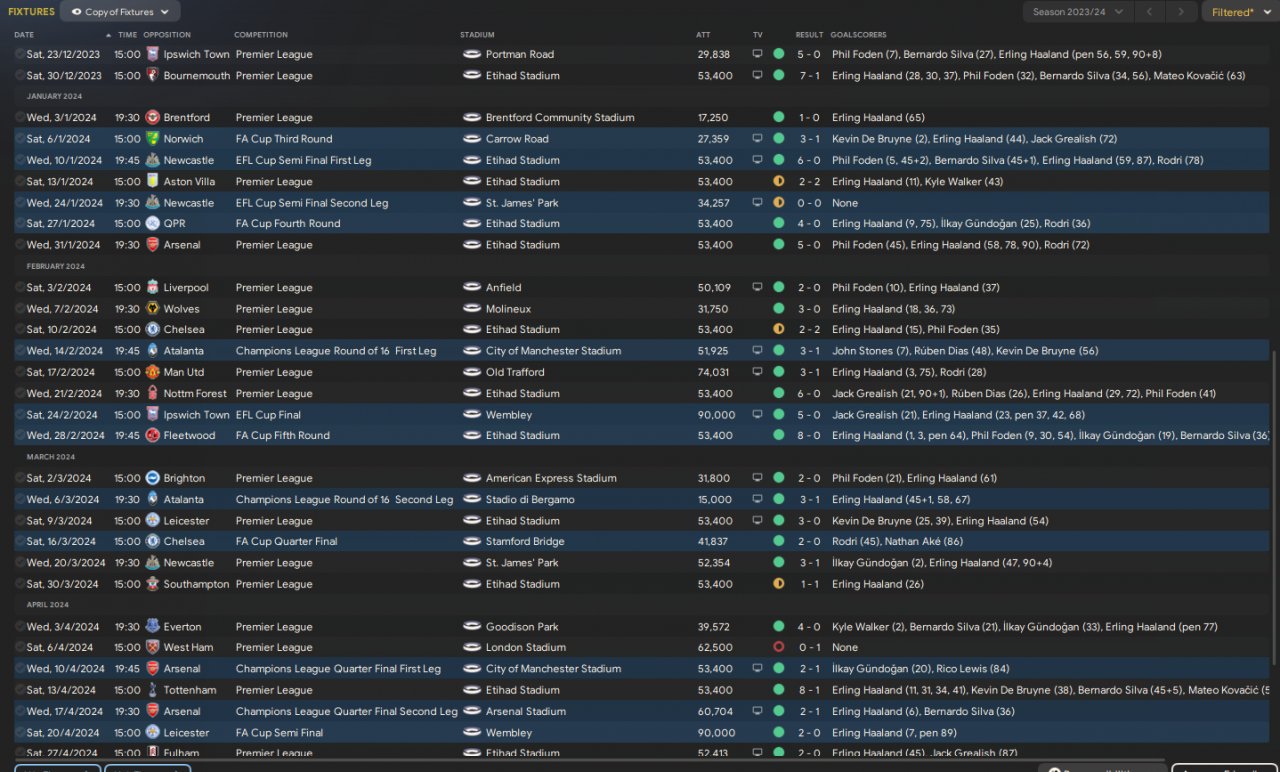The image size is (1280, 772).
Task: Expand the Filtered dropdown menu
Action: (1237, 12)
